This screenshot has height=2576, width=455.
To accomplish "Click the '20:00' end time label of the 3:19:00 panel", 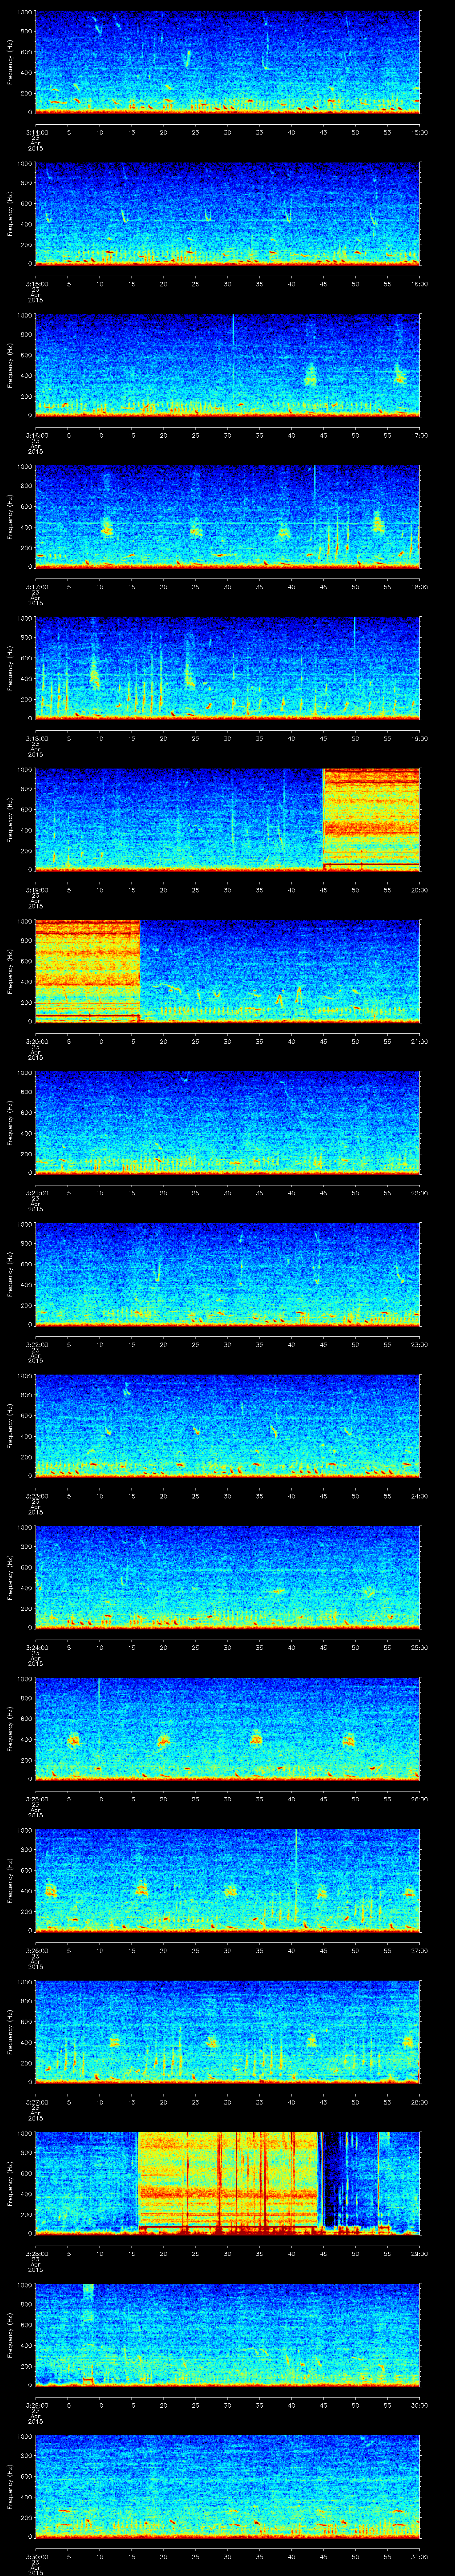I will pos(420,890).
